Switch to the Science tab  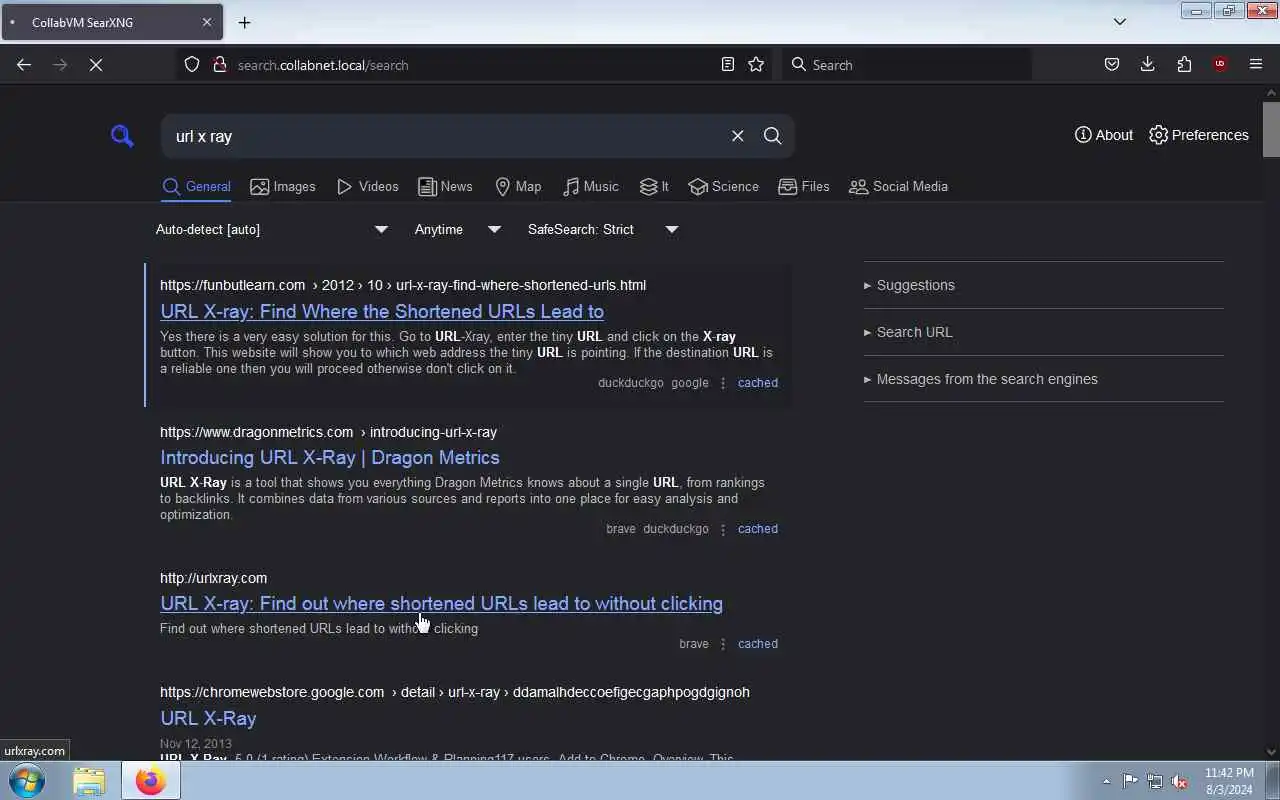pos(723,187)
